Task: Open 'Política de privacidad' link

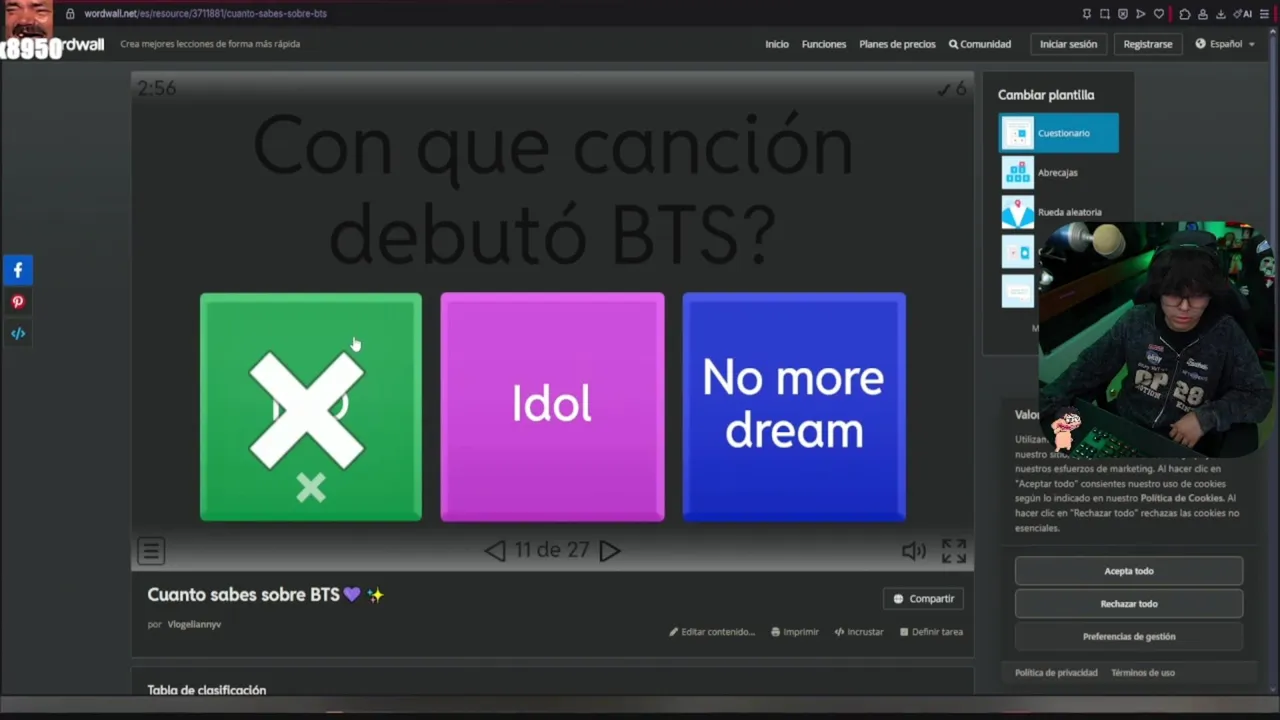Action: tap(1056, 673)
